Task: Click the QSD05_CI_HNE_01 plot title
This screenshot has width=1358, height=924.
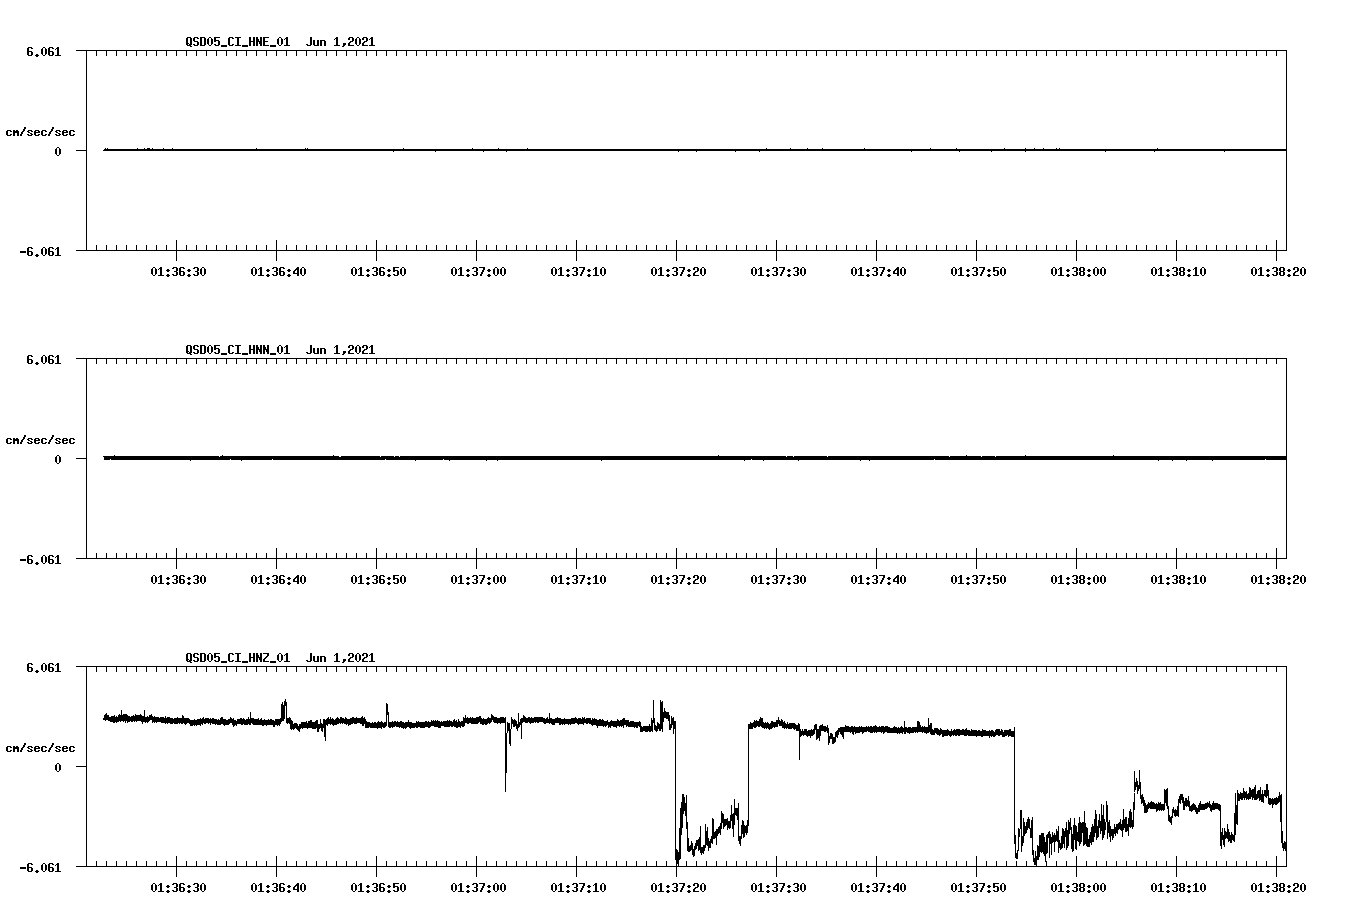Action: pos(280,42)
